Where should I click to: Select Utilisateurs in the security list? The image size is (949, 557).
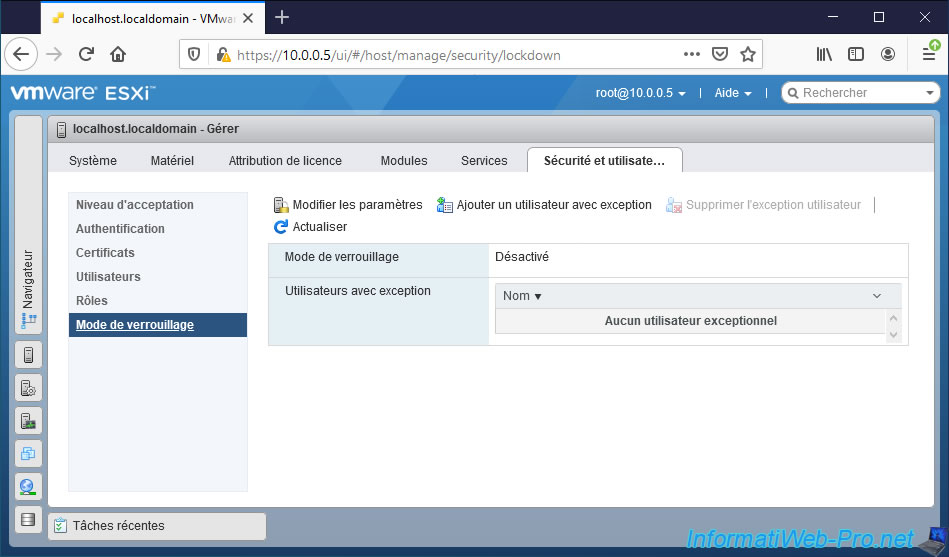pos(108,277)
